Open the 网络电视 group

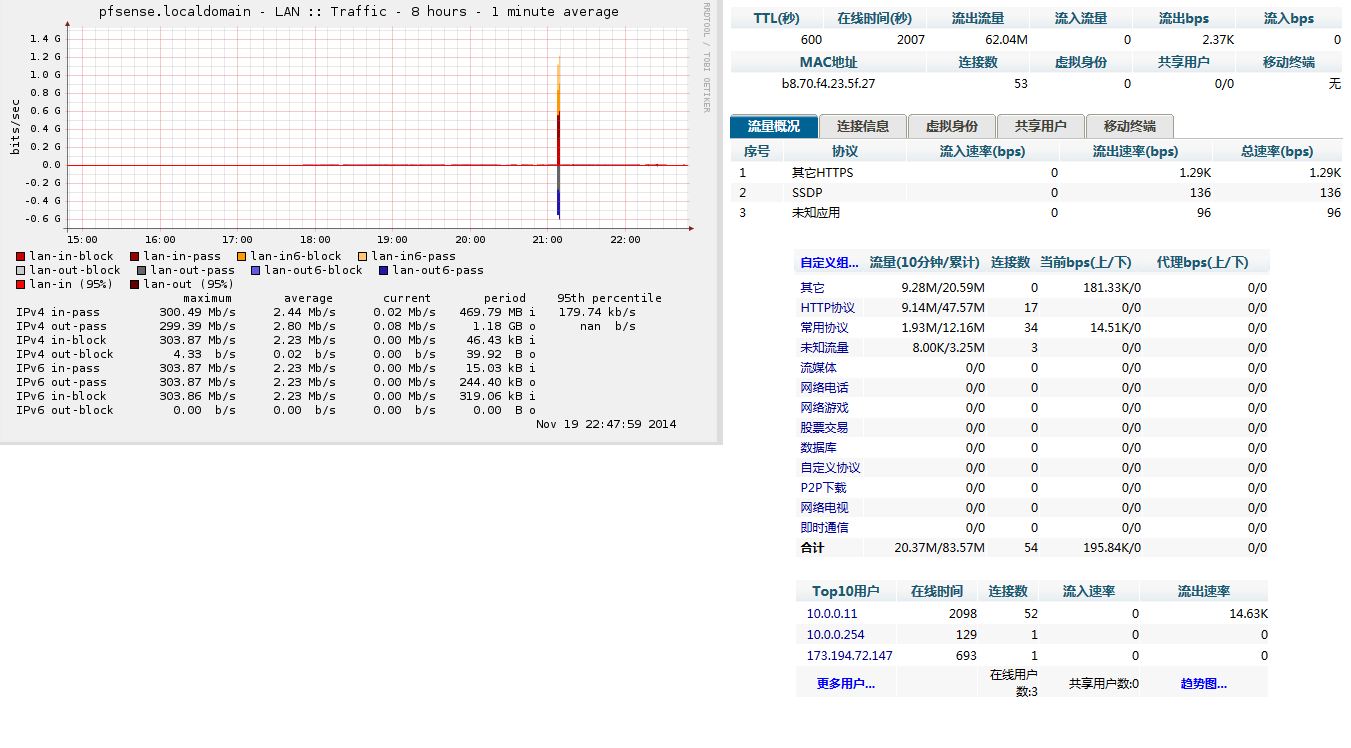pos(824,508)
